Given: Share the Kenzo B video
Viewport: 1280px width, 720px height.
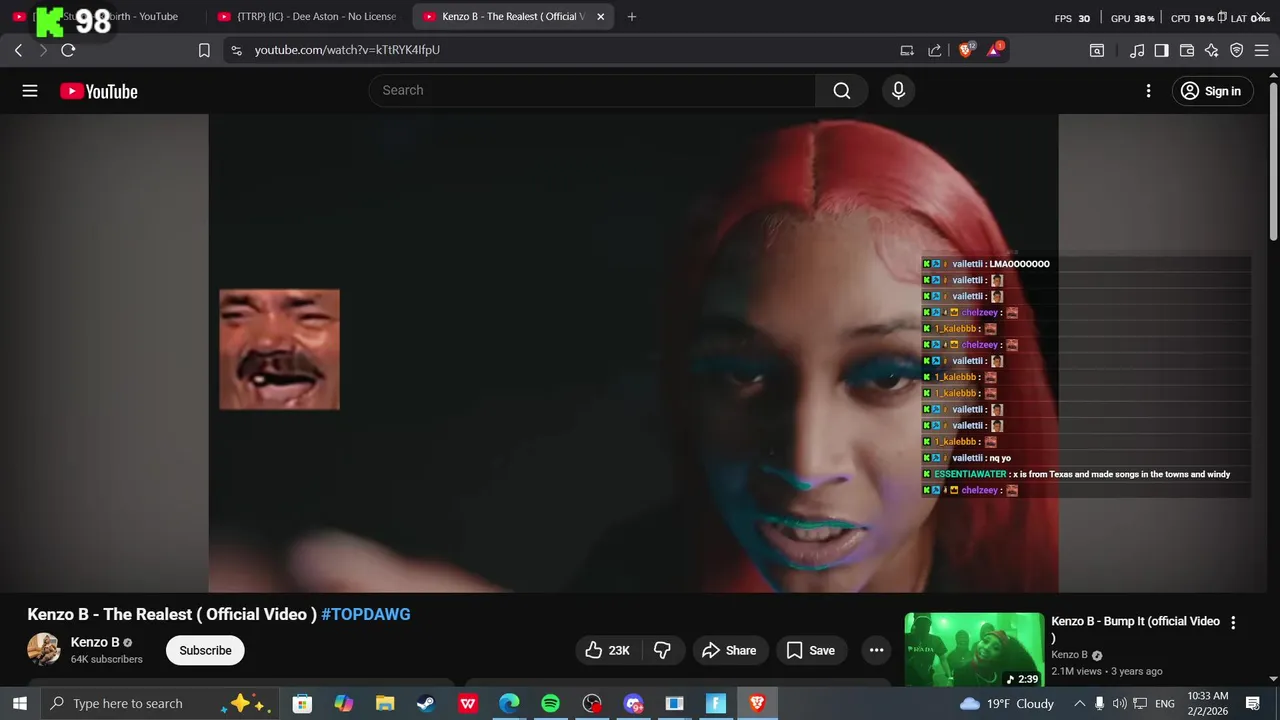Looking at the screenshot, I should click(729, 650).
